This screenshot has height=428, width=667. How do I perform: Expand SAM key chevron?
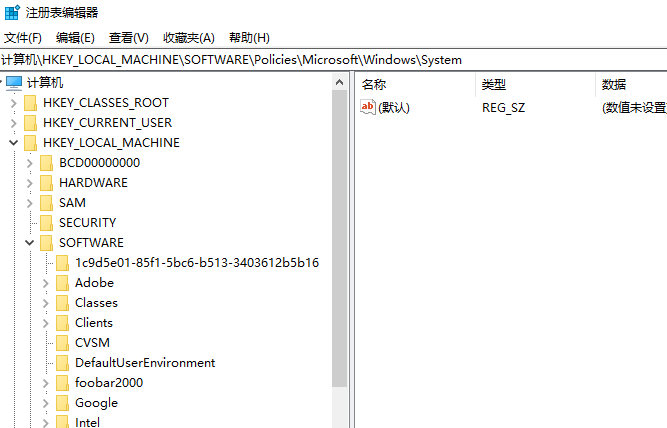click(29, 203)
